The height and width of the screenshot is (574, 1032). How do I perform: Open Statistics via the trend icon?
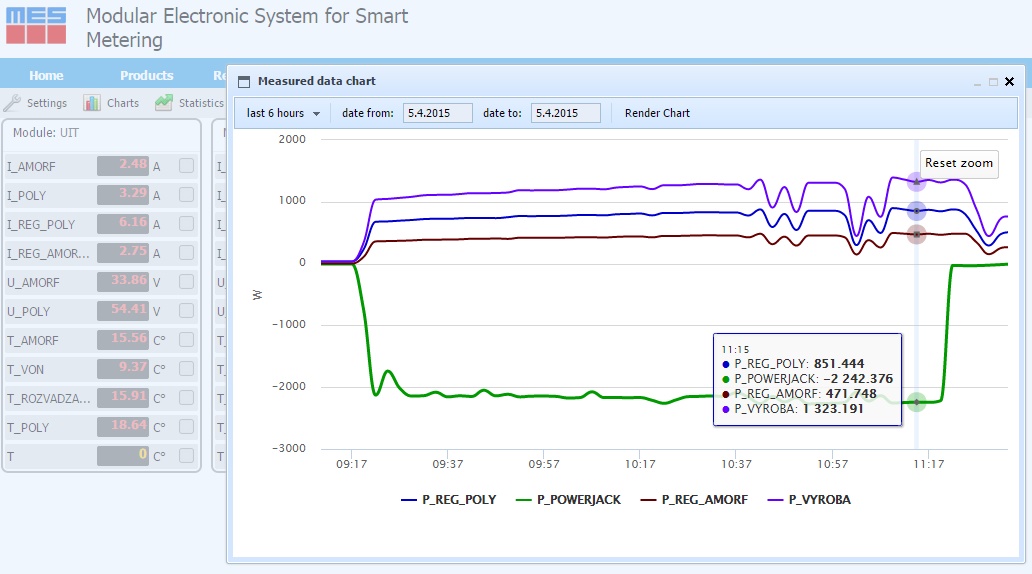click(x=164, y=103)
